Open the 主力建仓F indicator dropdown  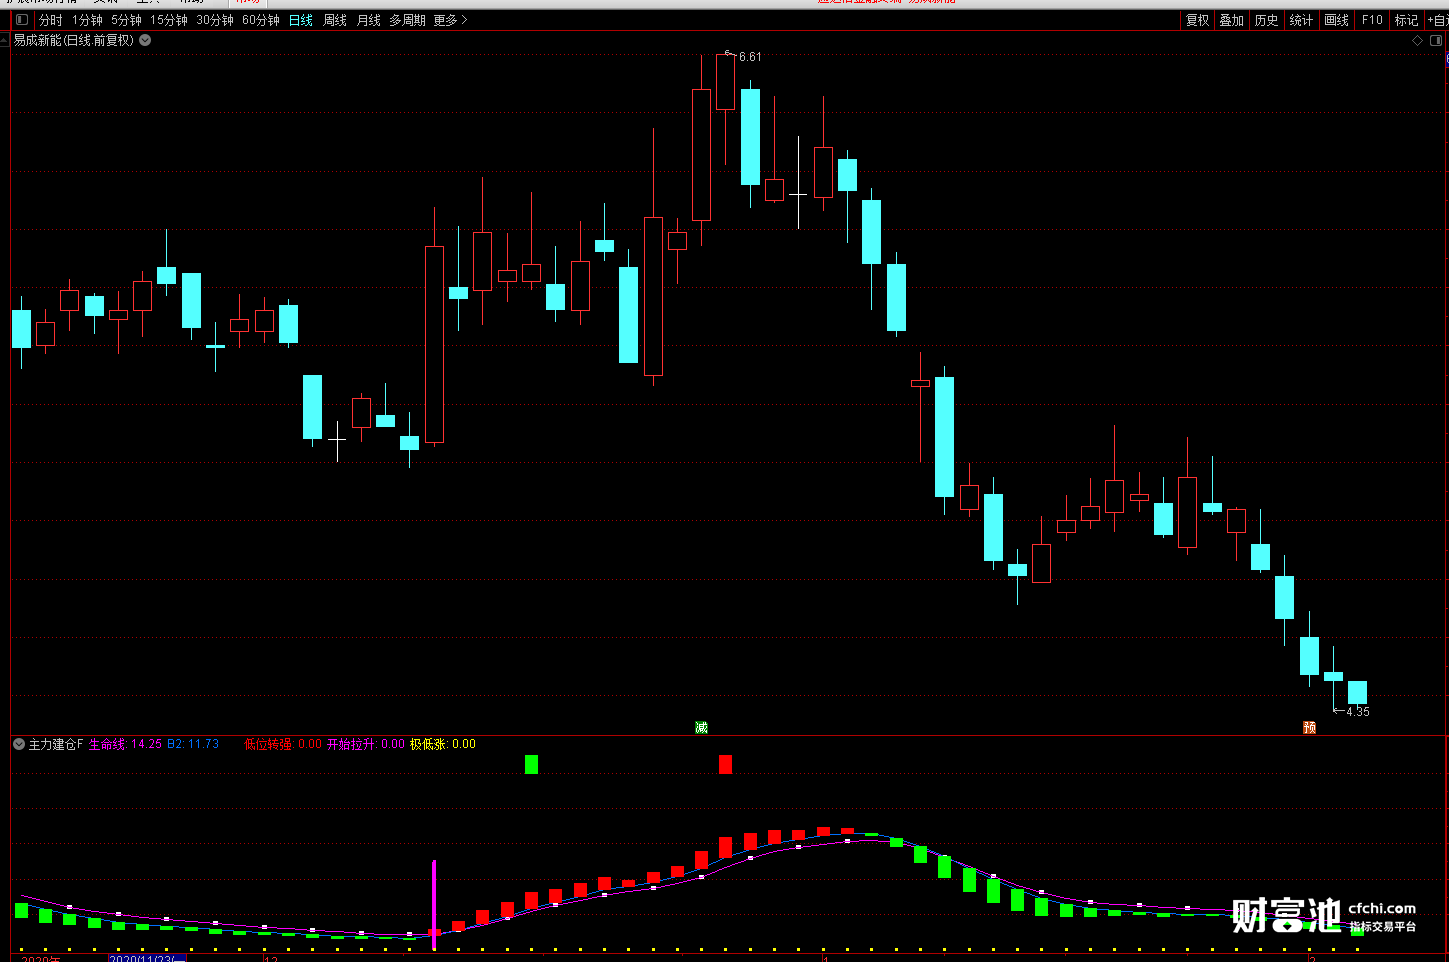click(x=19, y=744)
